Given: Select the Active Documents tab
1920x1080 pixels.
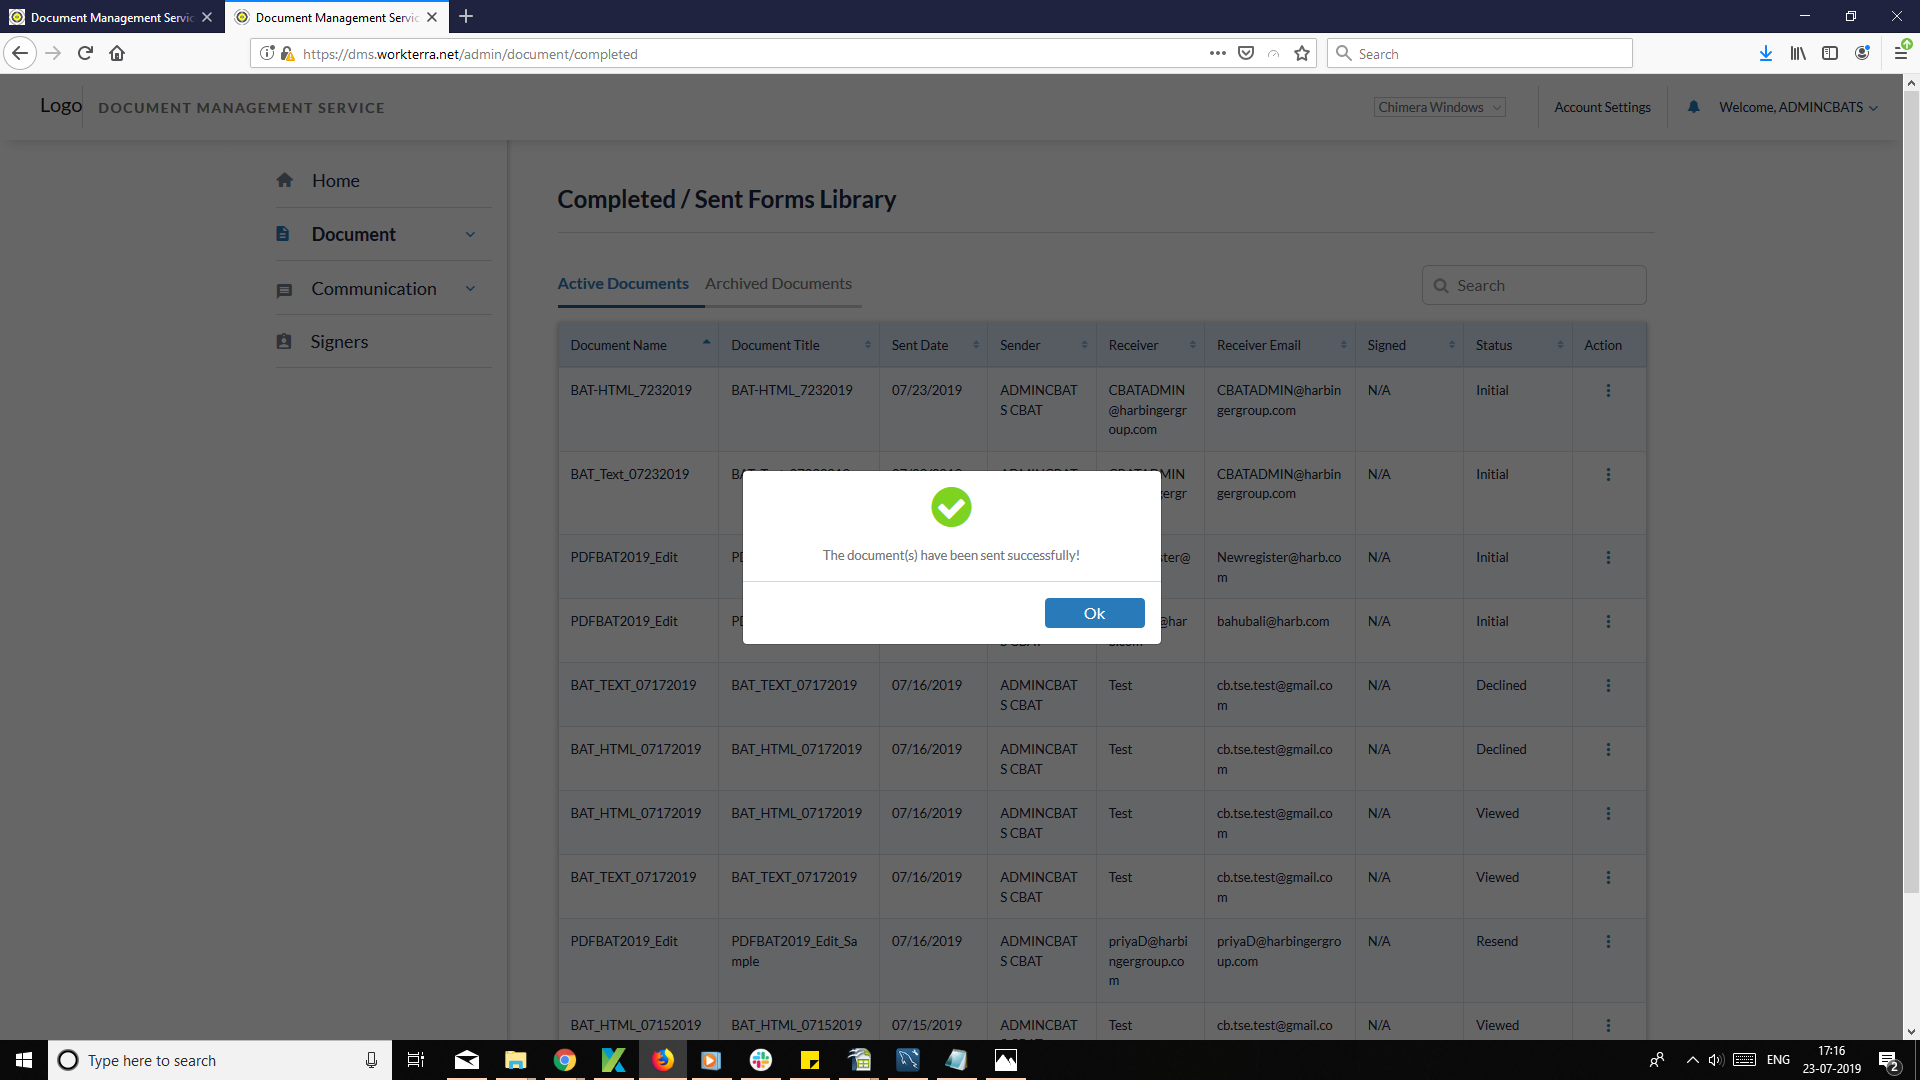Looking at the screenshot, I should (623, 283).
